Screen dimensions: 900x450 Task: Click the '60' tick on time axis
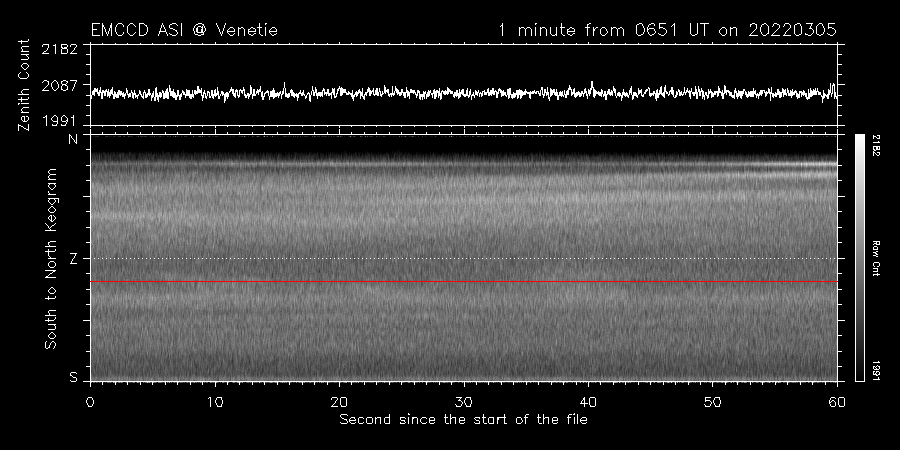tap(837, 402)
